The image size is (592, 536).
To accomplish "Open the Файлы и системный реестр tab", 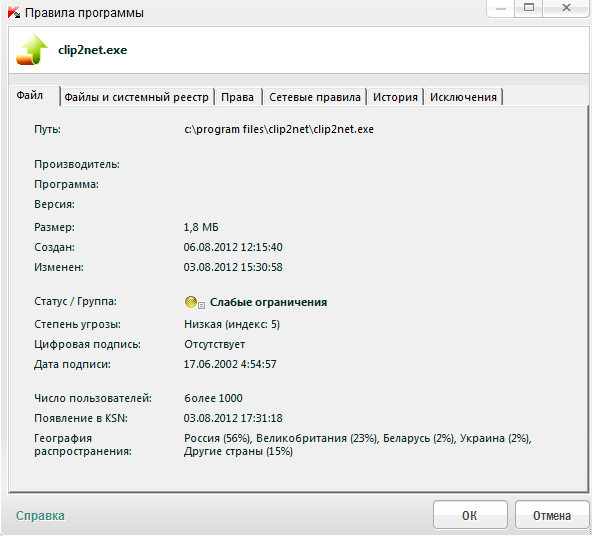I will [x=136, y=97].
